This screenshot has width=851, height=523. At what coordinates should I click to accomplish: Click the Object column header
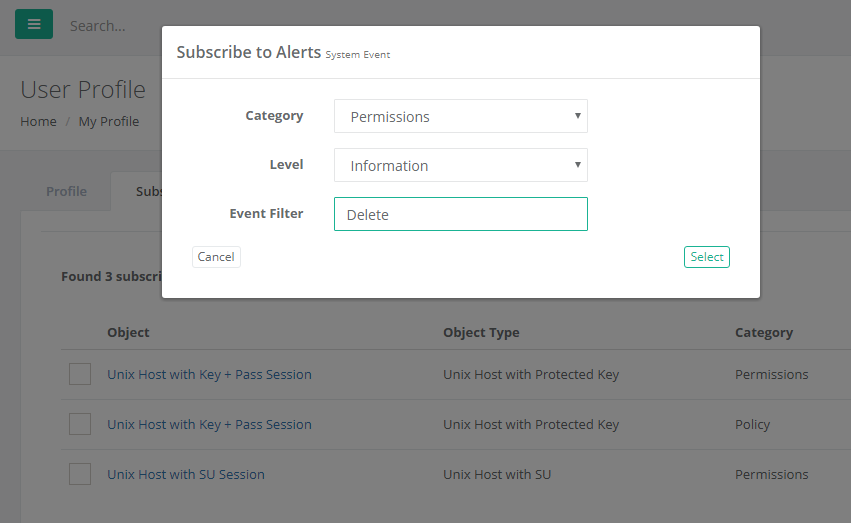tap(128, 332)
